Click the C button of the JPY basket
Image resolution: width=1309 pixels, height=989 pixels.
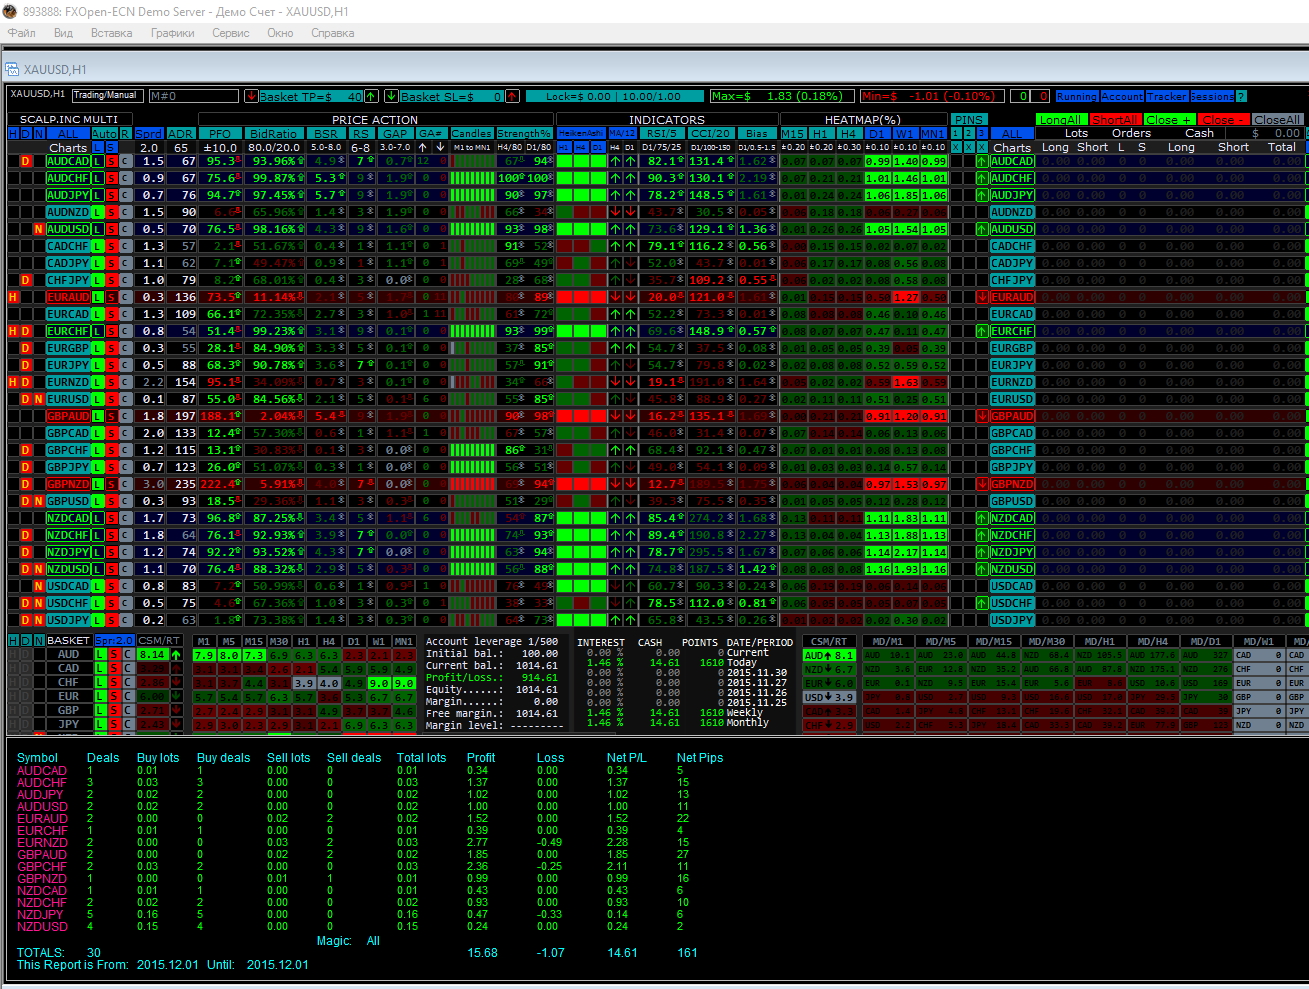(x=128, y=725)
